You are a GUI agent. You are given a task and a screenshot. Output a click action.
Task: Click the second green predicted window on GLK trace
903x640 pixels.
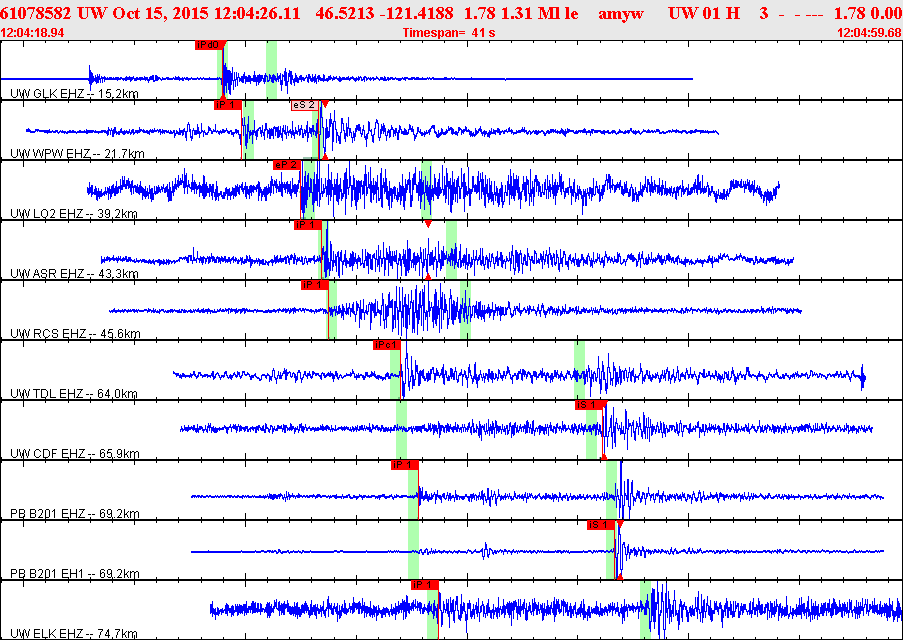[271, 70]
